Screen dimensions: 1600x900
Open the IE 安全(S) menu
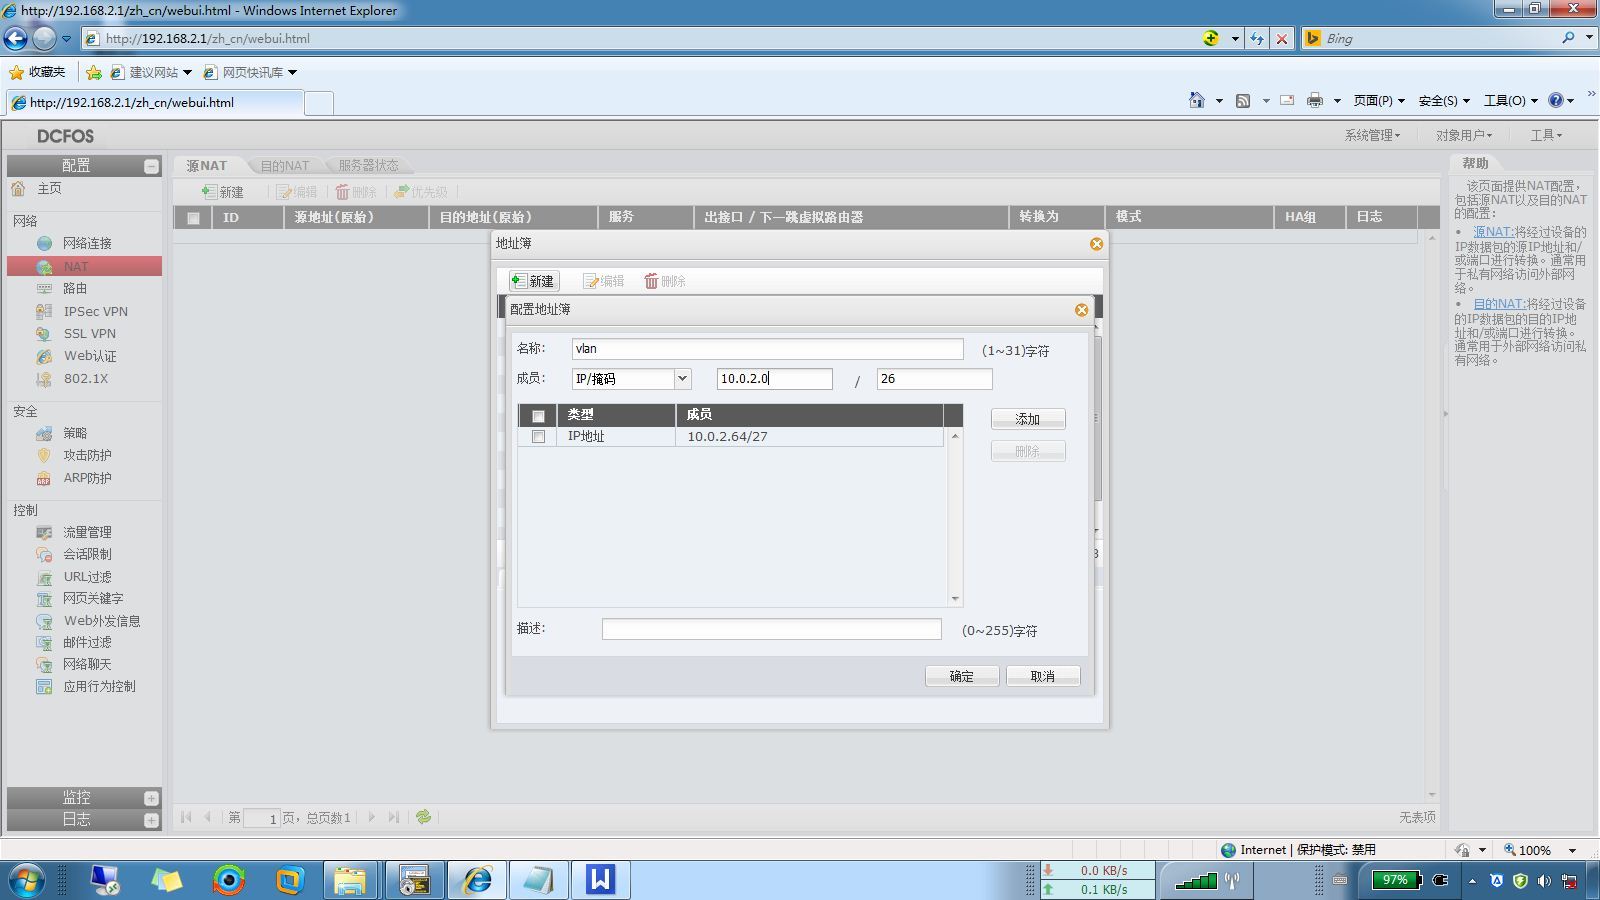1444,100
